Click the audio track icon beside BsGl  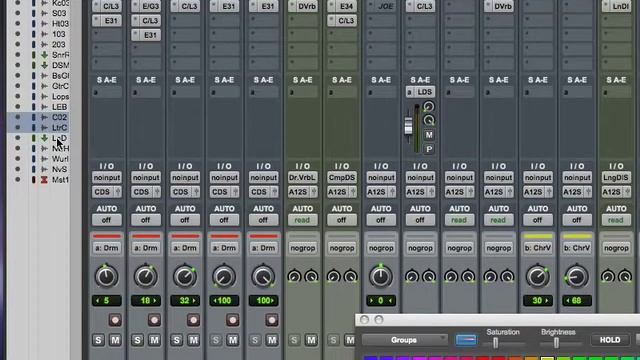pyautogui.click(x=44, y=76)
